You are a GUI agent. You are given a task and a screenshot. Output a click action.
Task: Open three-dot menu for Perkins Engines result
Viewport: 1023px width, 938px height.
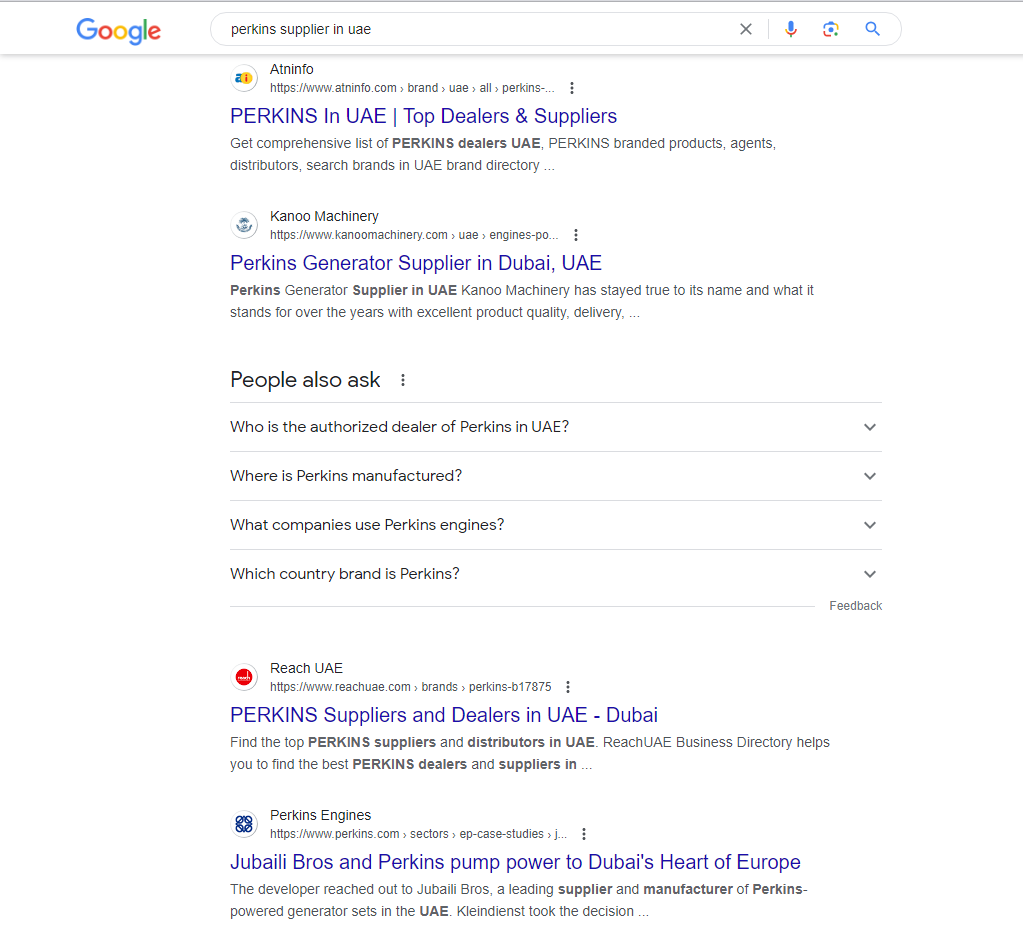584,834
